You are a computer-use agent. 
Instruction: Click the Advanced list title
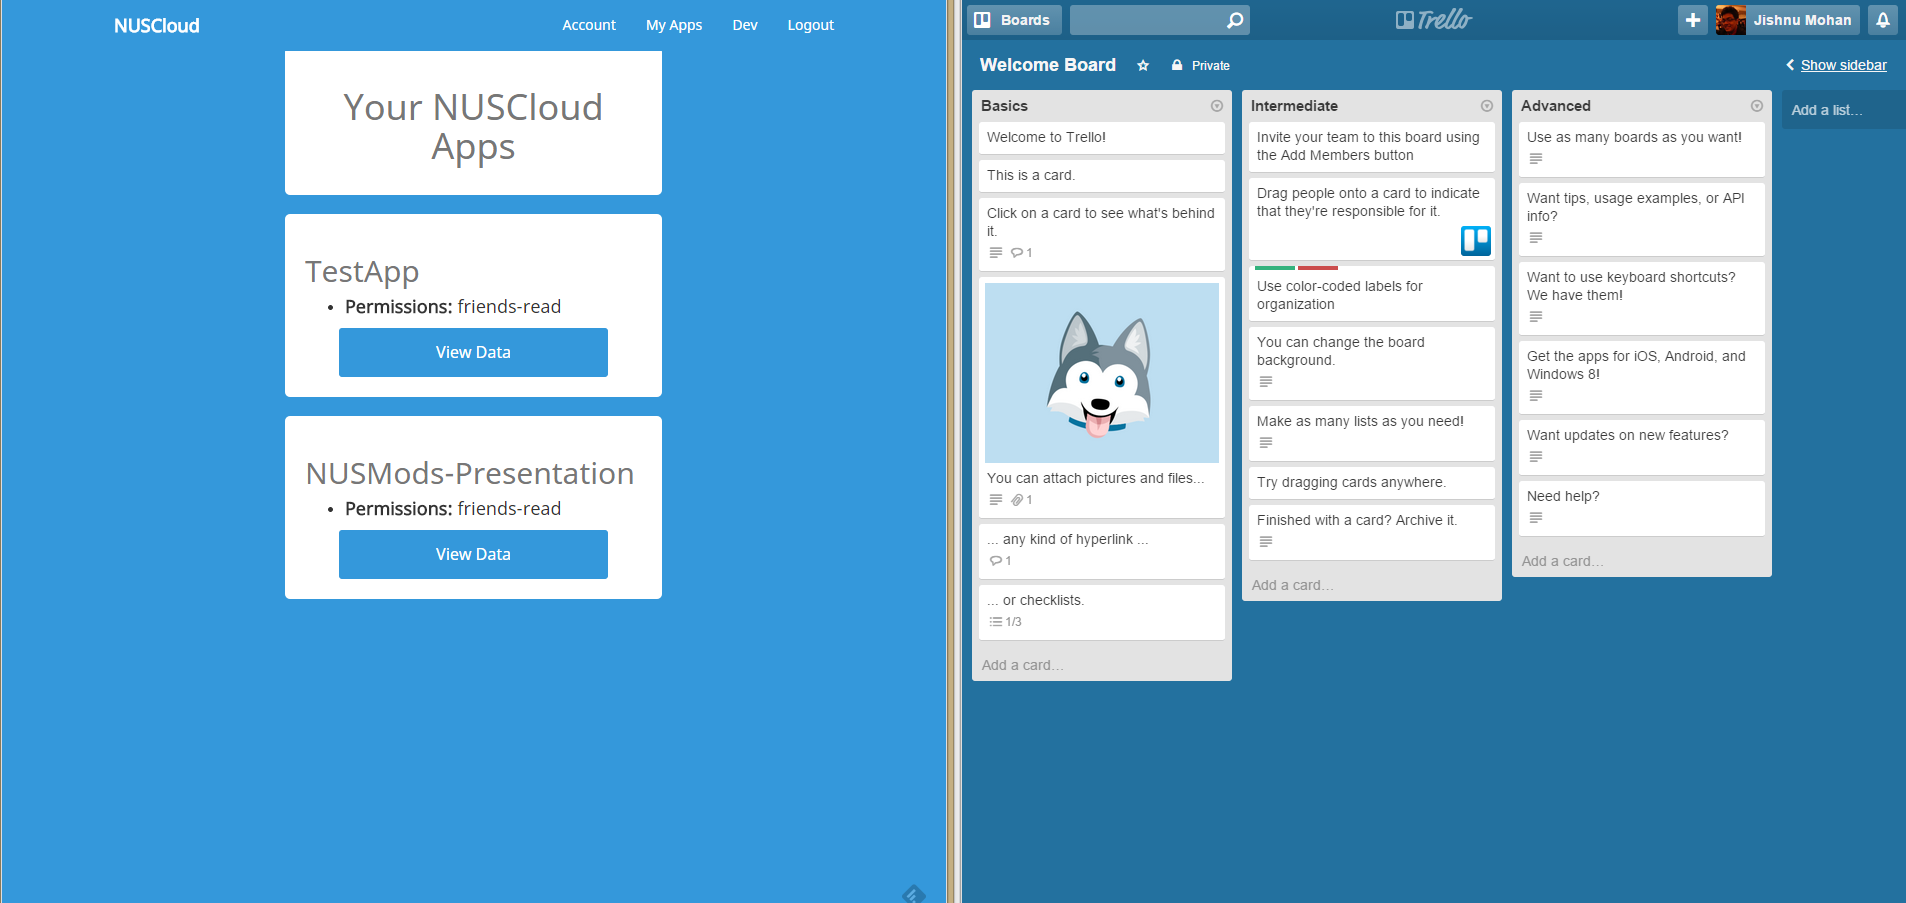[x=1555, y=106]
